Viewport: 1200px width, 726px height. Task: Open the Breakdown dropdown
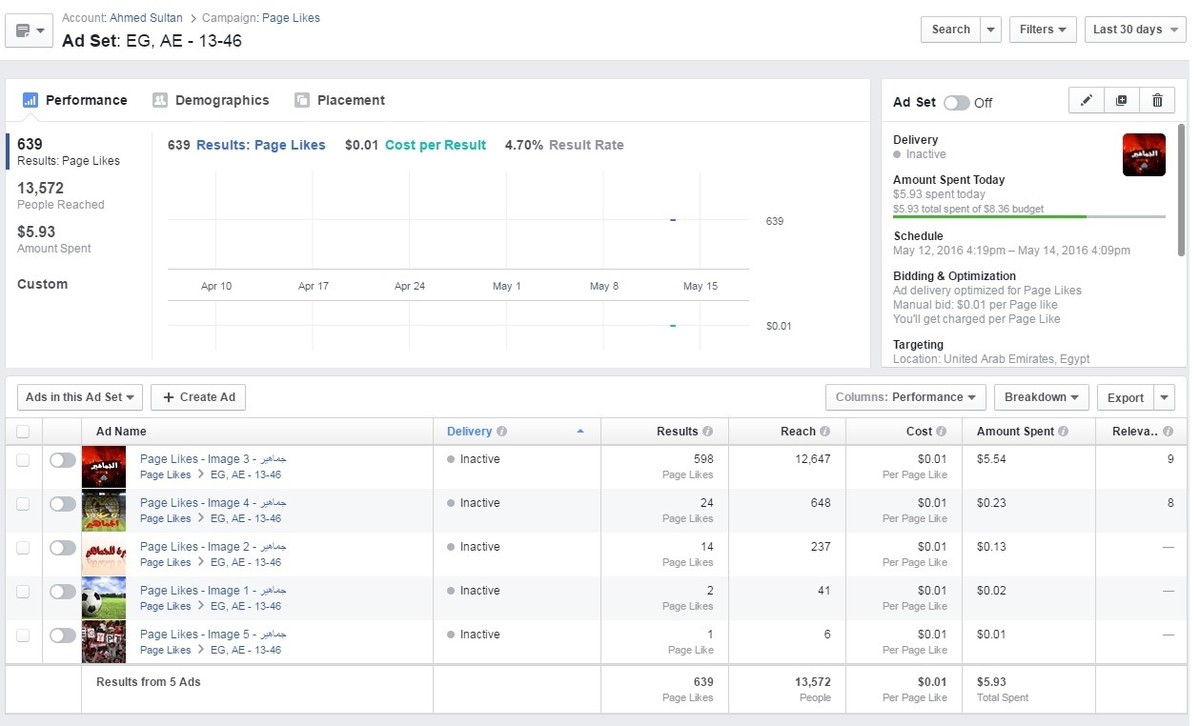[x=1041, y=397]
